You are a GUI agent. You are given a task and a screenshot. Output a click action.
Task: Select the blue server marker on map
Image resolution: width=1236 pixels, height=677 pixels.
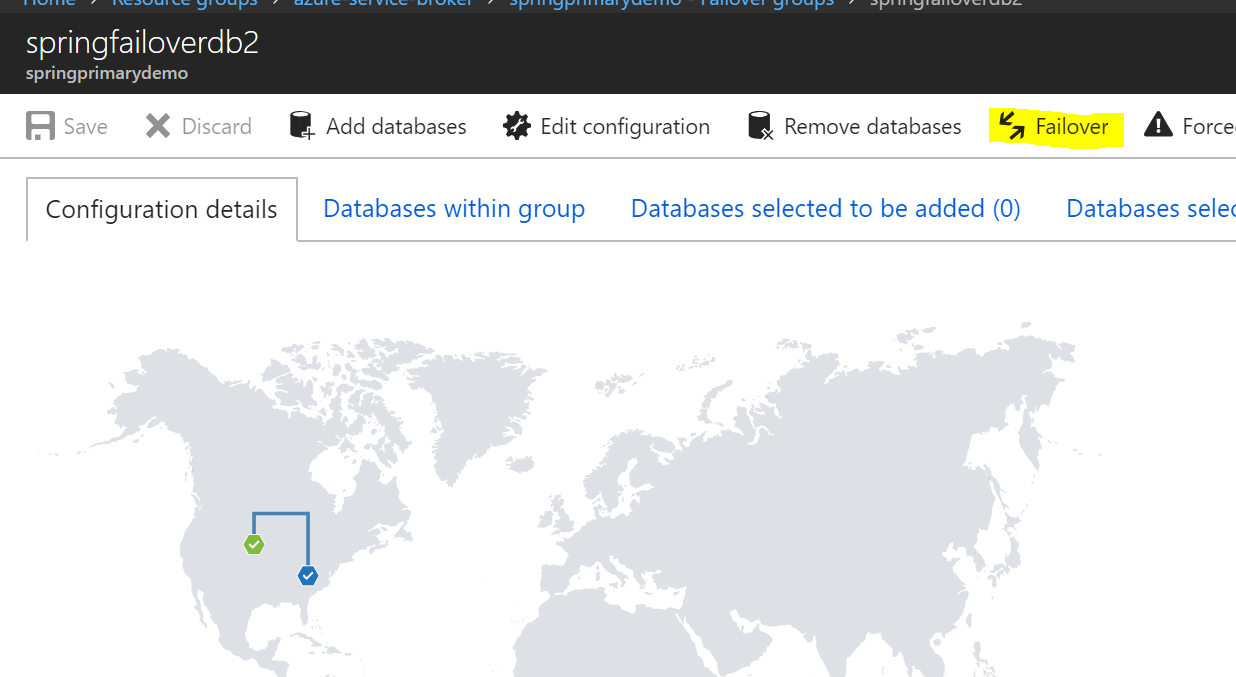coord(308,575)
